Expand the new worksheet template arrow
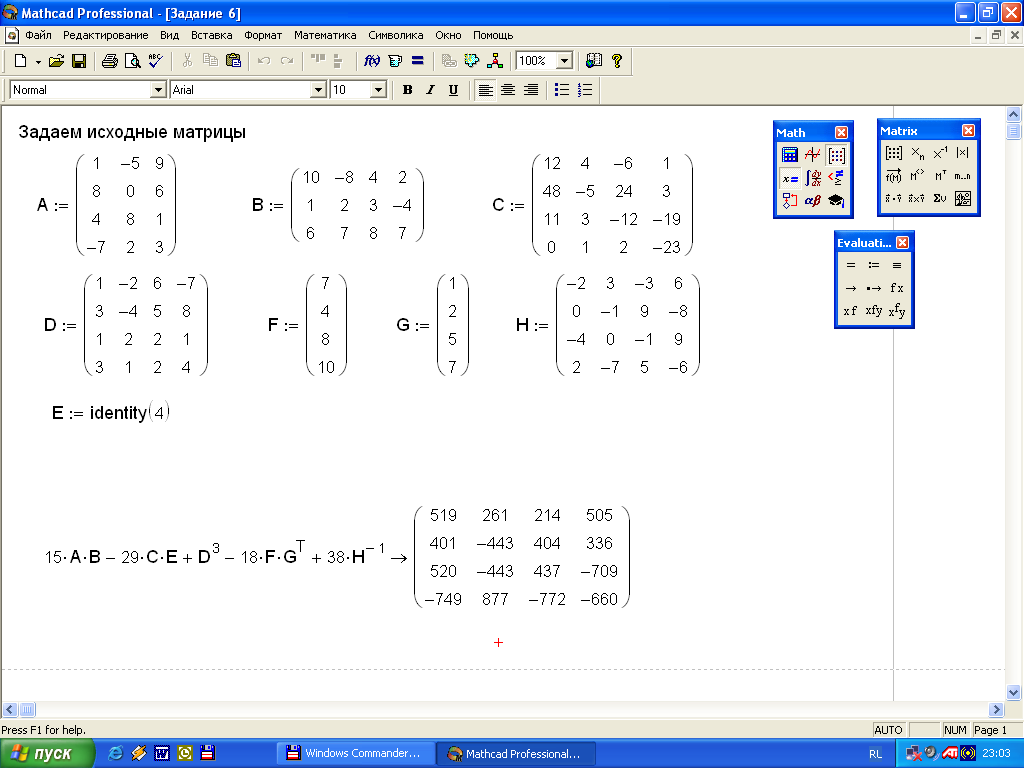Screen dimensions: 1024x768 [38, 61]
